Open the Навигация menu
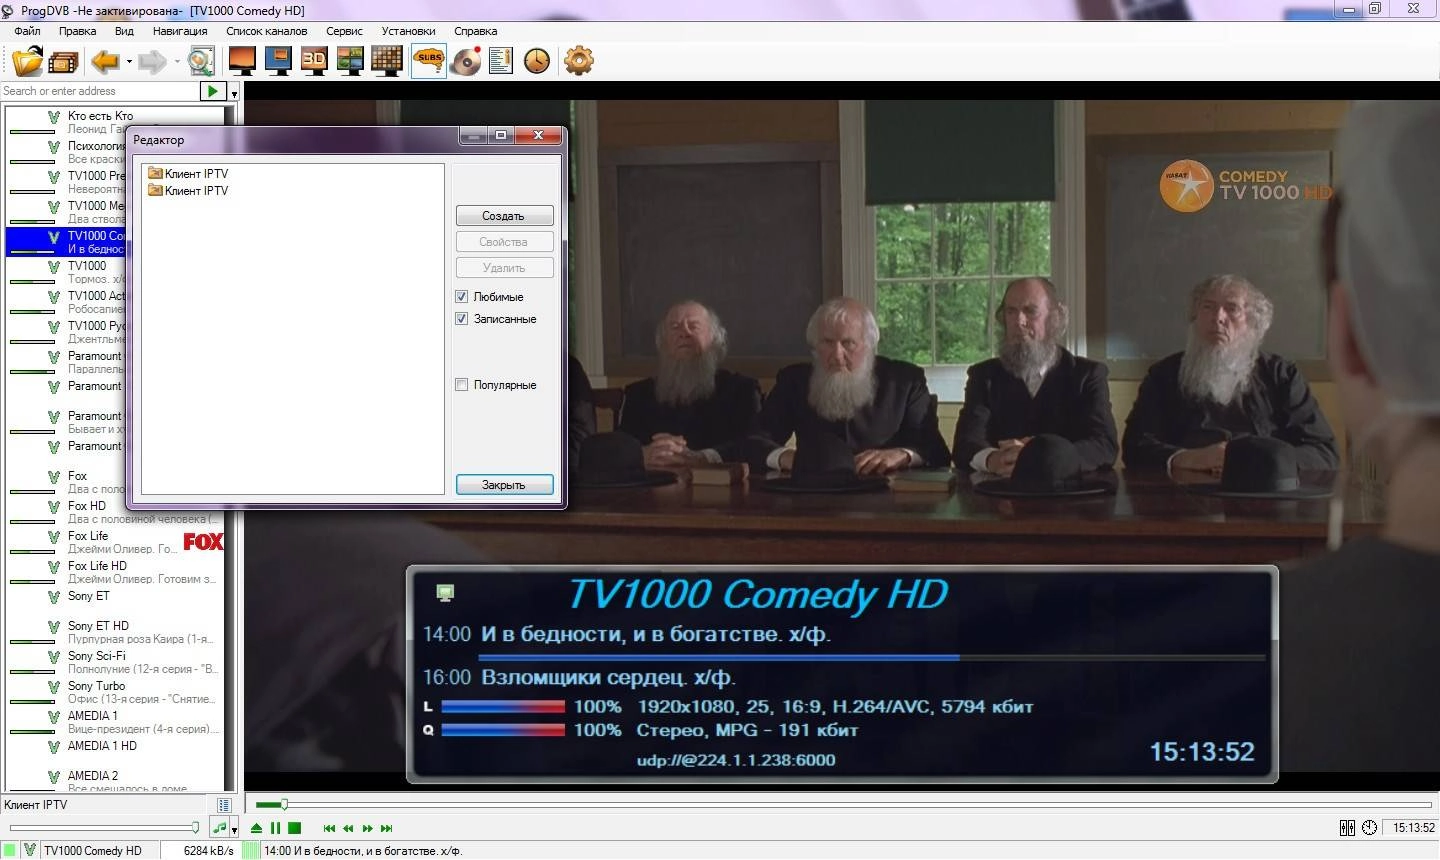Viewport: 1440px width, 860px height. point(180,31)
